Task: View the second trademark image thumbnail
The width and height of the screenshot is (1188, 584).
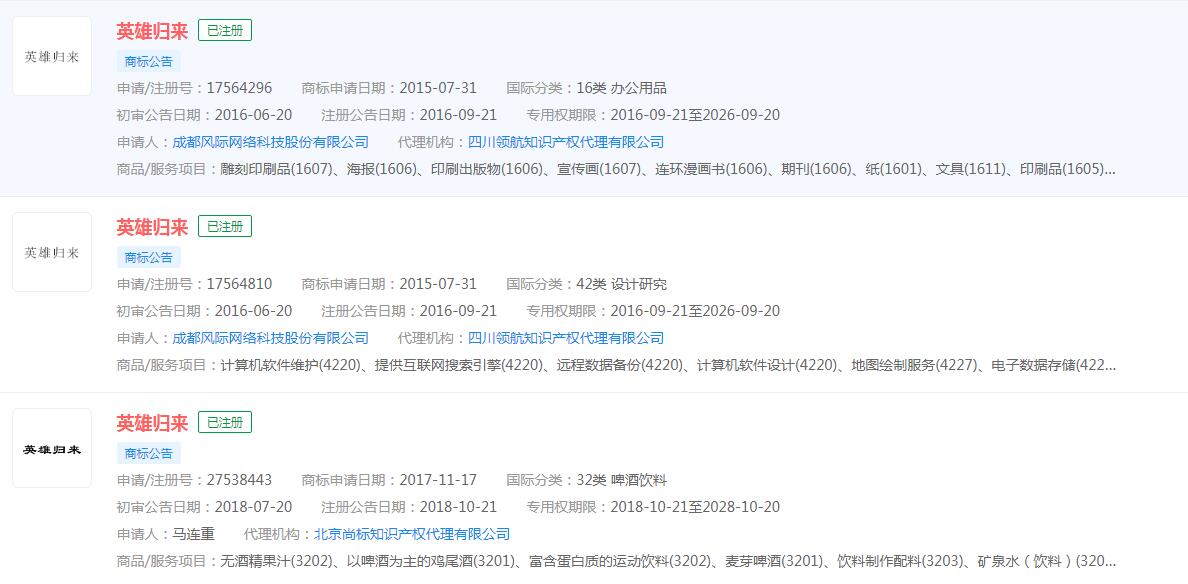Action: coord(51,252)
